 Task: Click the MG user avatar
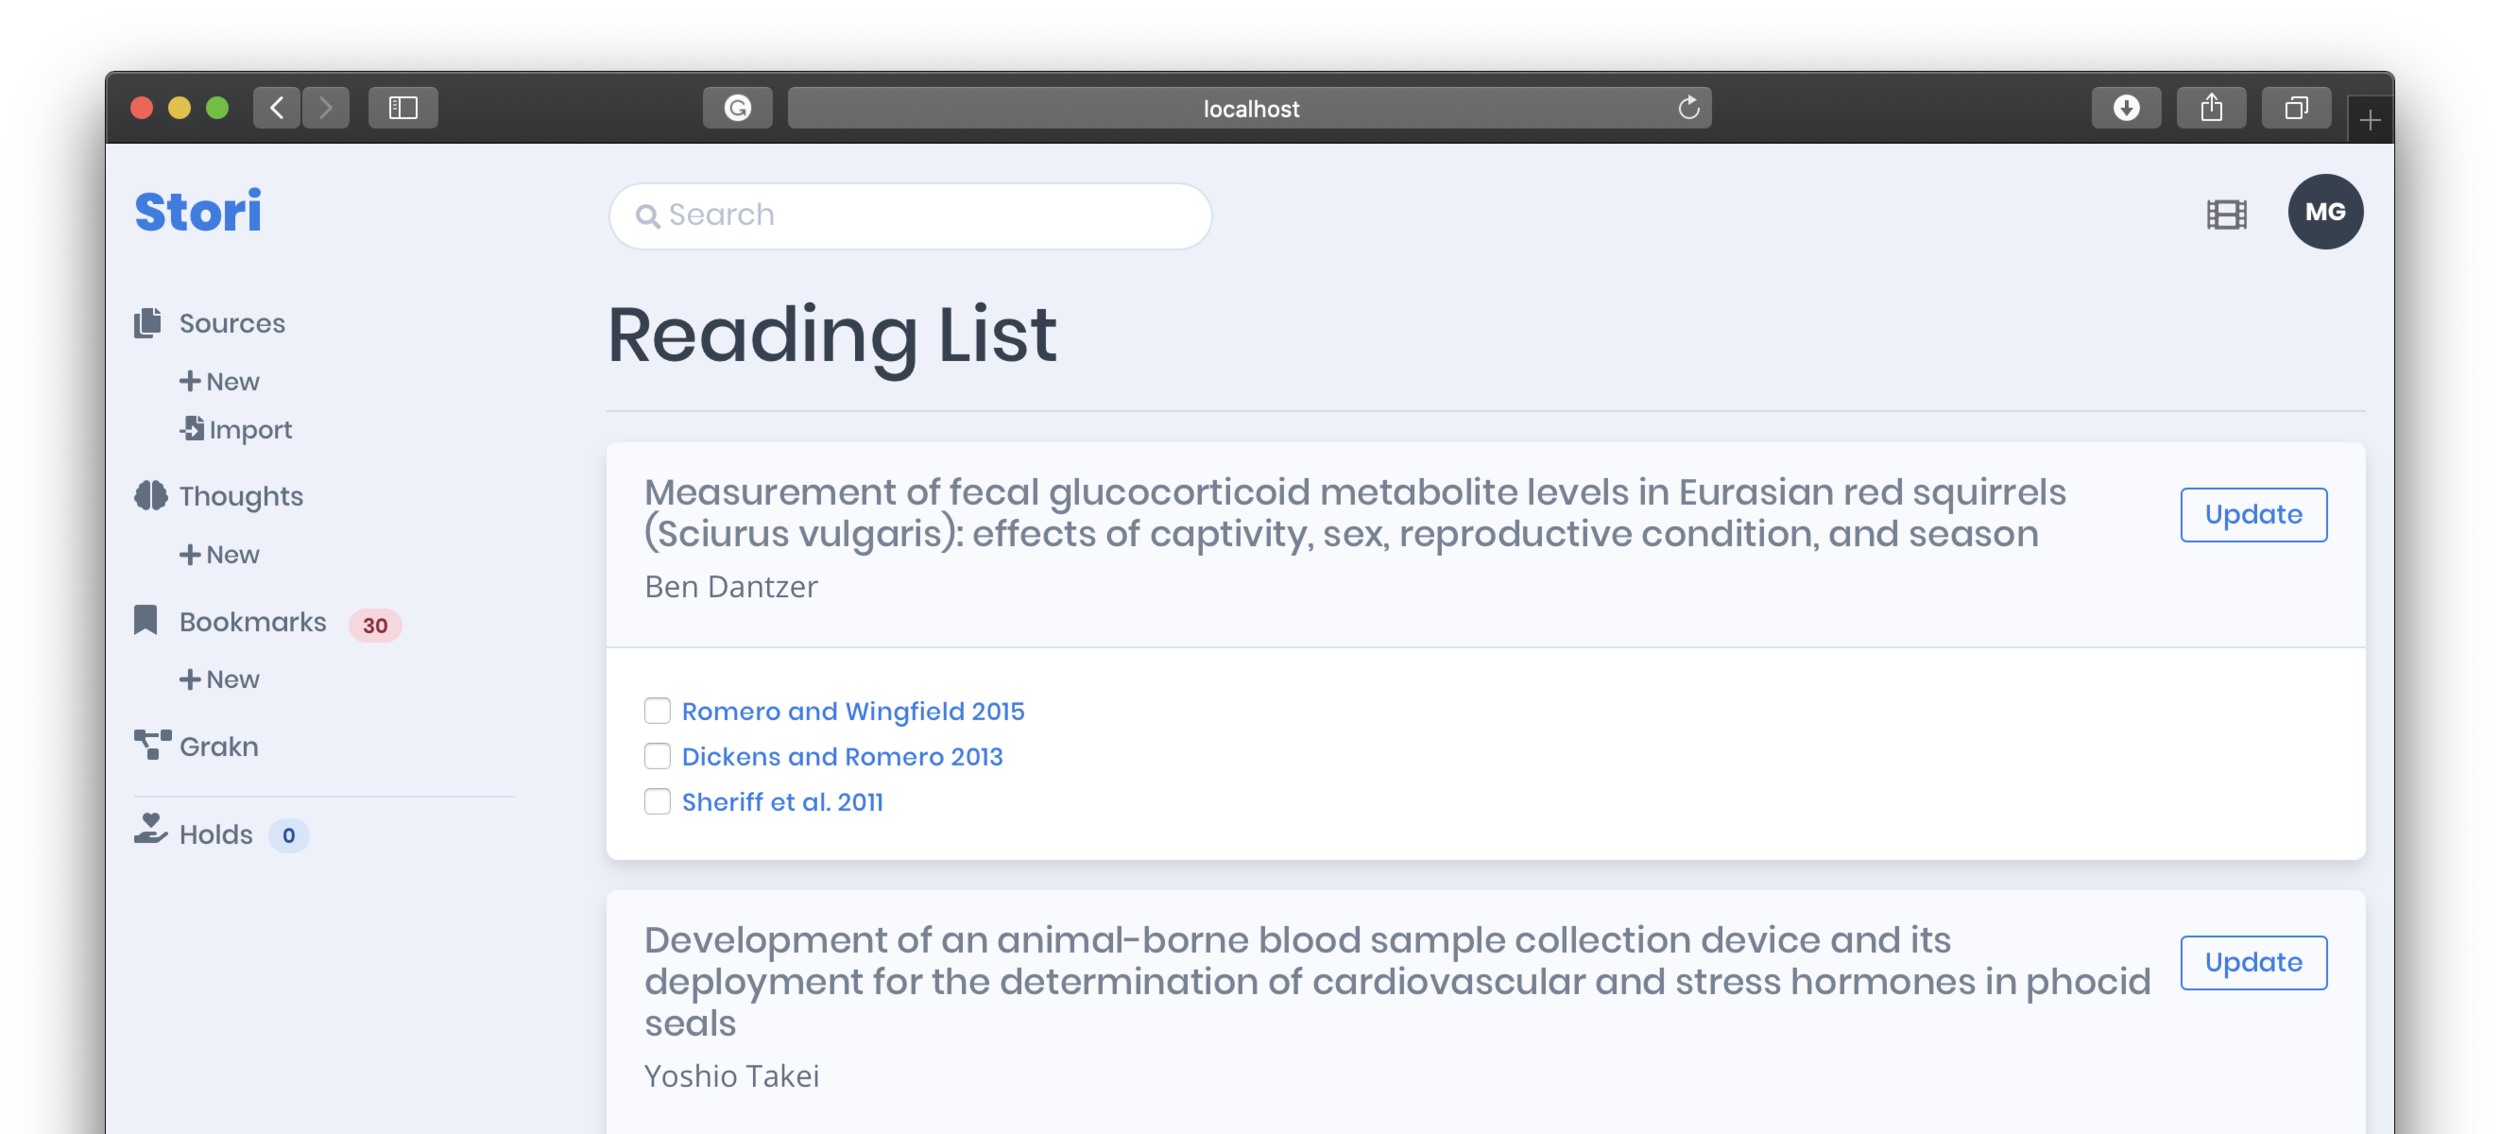[2325, 212]
